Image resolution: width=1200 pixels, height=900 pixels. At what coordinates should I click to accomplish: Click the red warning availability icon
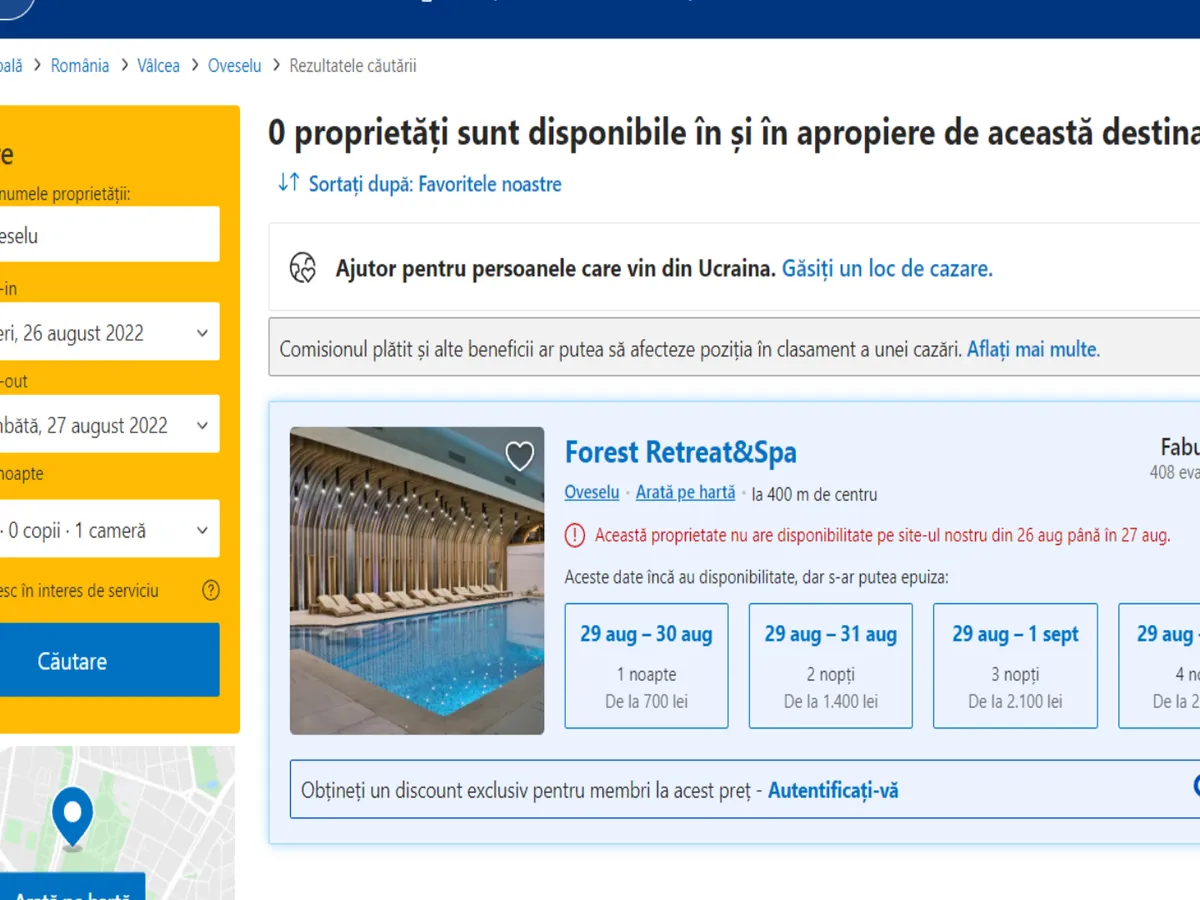click(x=575, y=535)
